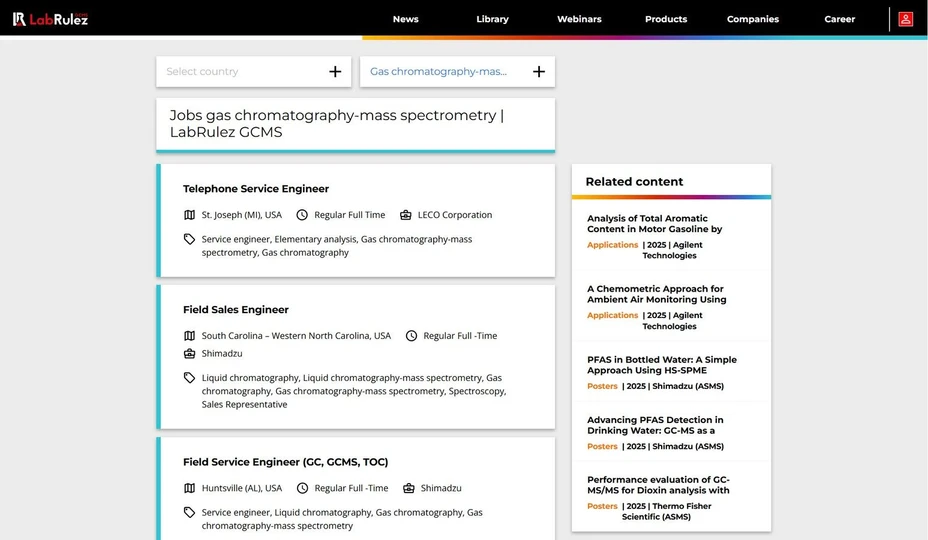Click Posters label under Advancing PFAS Detection
928x540 pixels.
602,446
